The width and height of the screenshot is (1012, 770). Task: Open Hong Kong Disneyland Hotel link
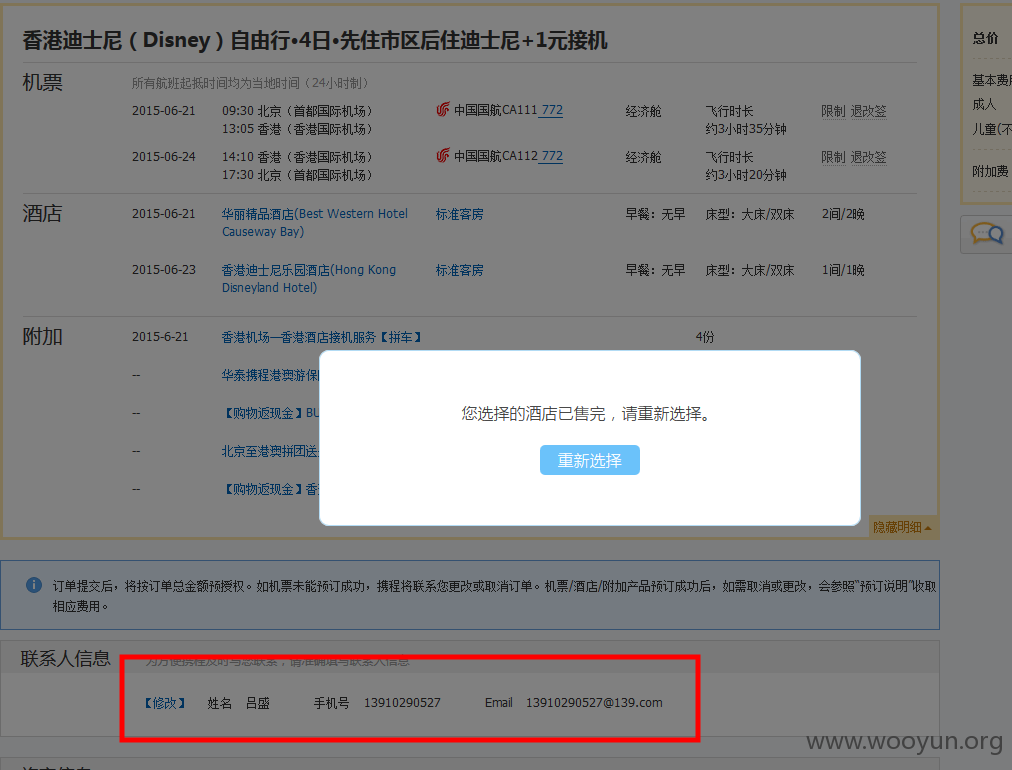pos(309,279)
